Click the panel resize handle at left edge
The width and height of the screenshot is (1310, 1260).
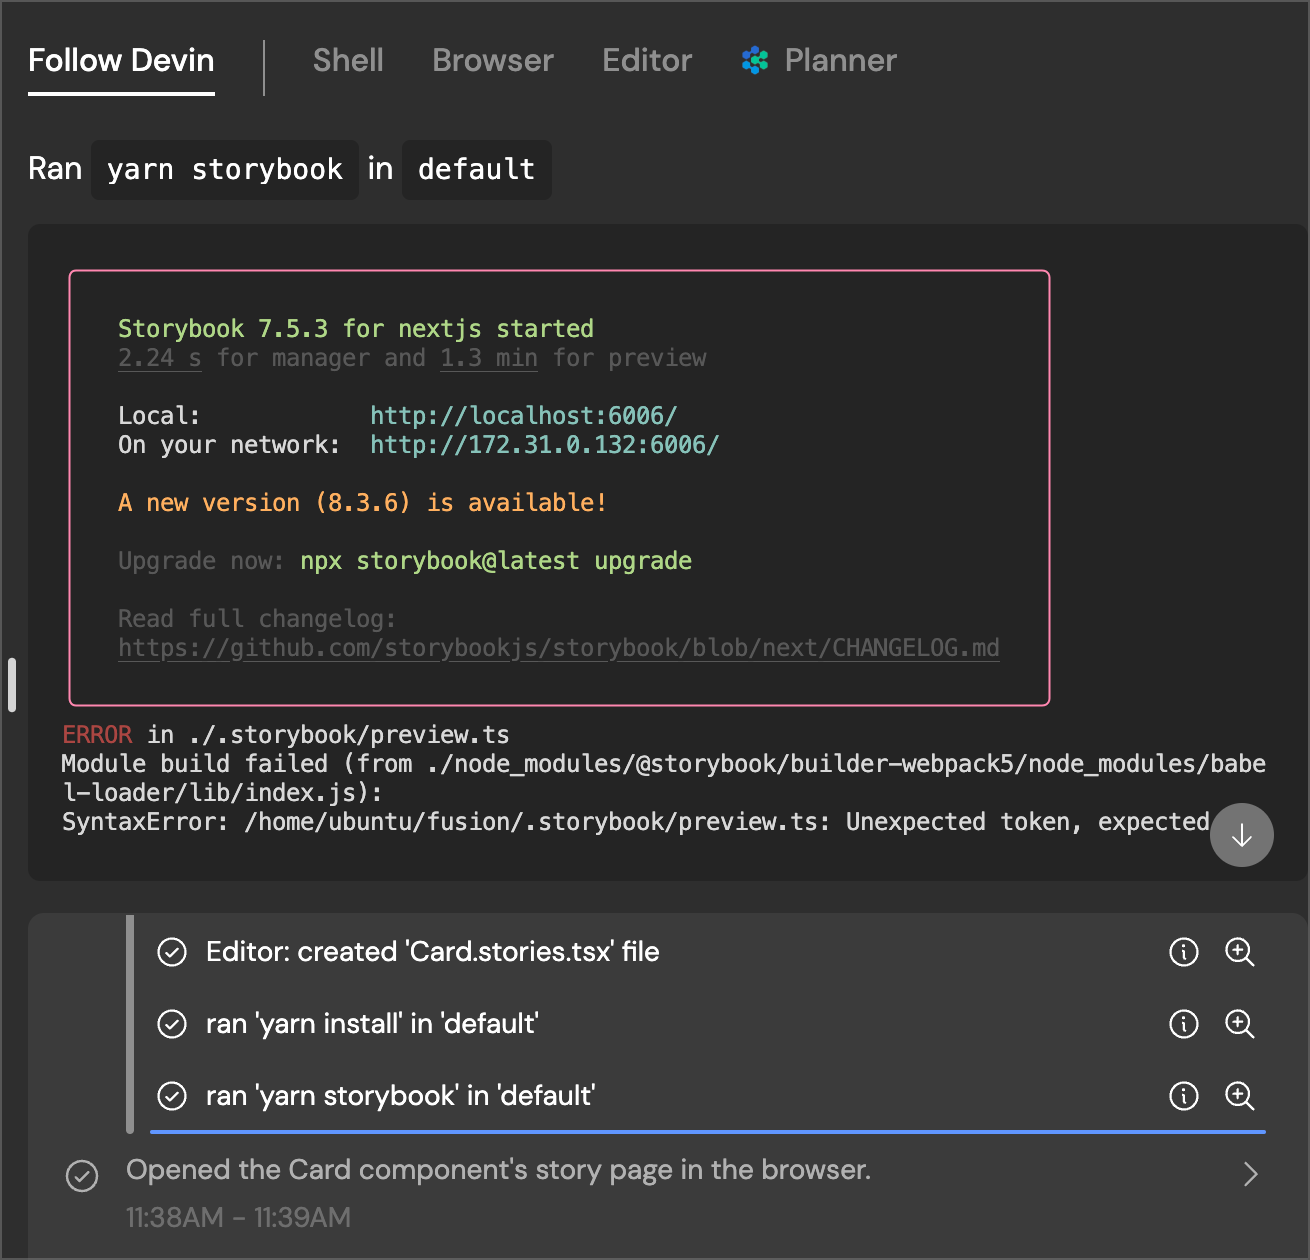(x=12, y=685)
